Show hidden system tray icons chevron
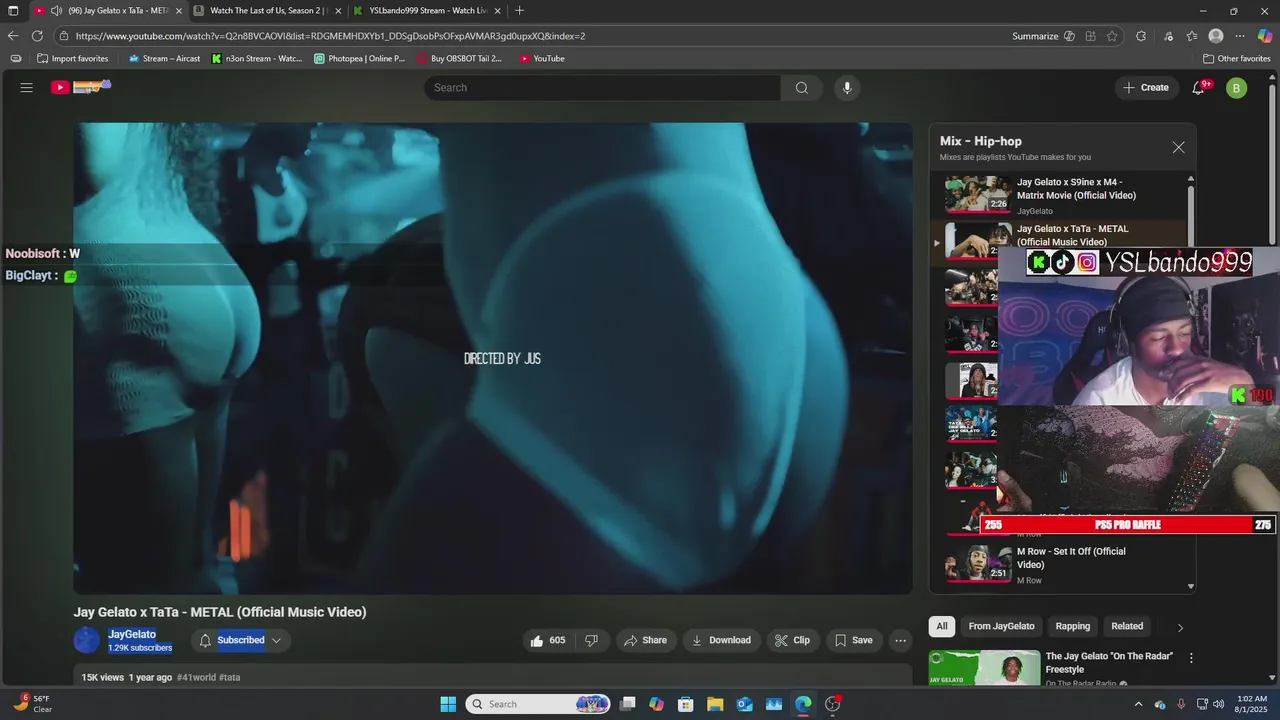 1138,704
